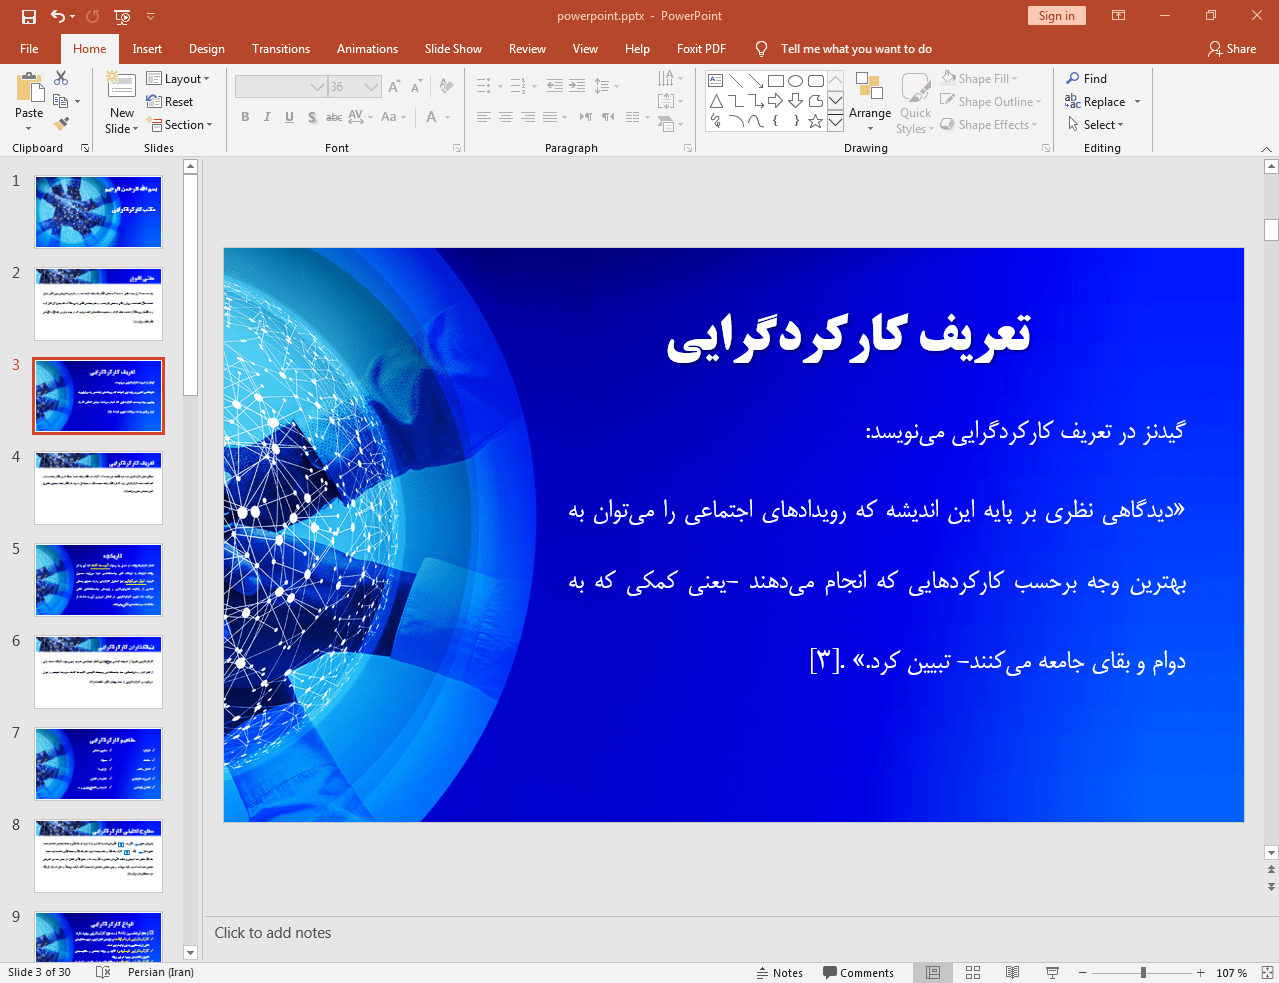
Task: Switch to the Slide Show tab
Action: pyautogui.click(x=452, y=49)
